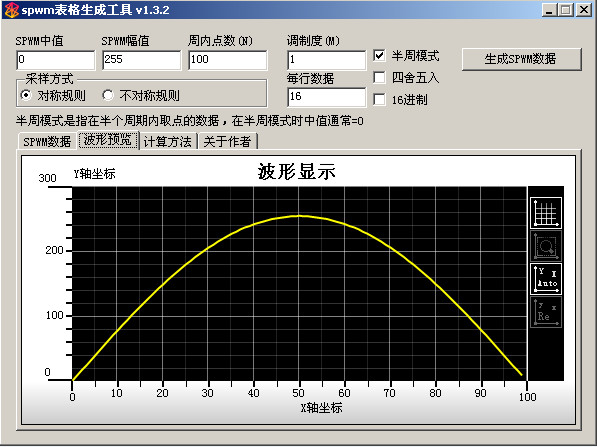Click the SPWM中值 input field
Screen dimensions: 597x447
pos(56,60)
